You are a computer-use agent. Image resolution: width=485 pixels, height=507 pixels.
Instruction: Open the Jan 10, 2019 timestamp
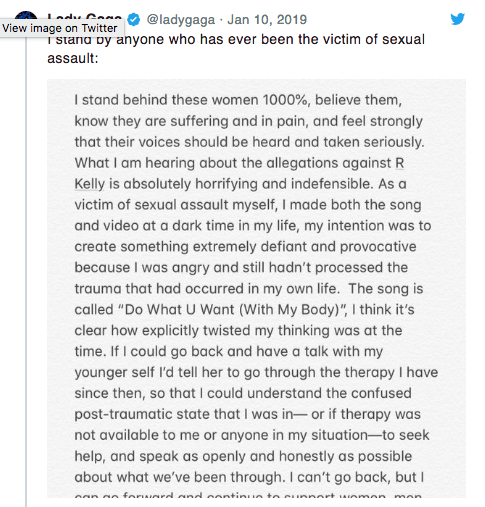(267, 20)
